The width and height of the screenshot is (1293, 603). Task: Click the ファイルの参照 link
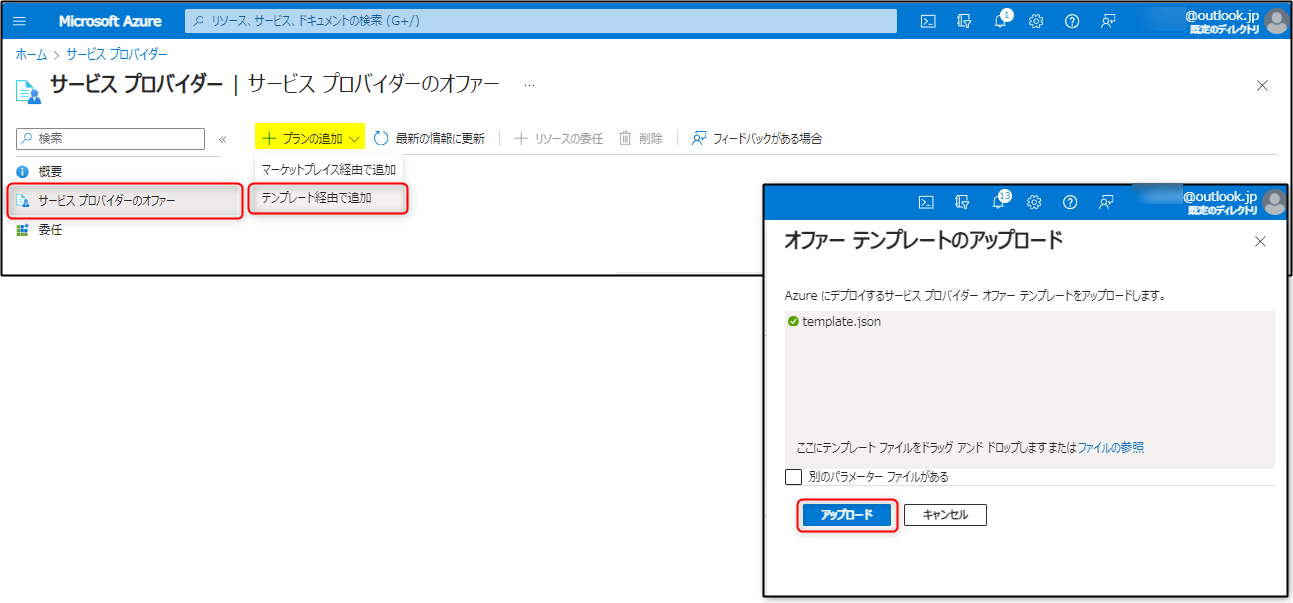point(1111,447)
